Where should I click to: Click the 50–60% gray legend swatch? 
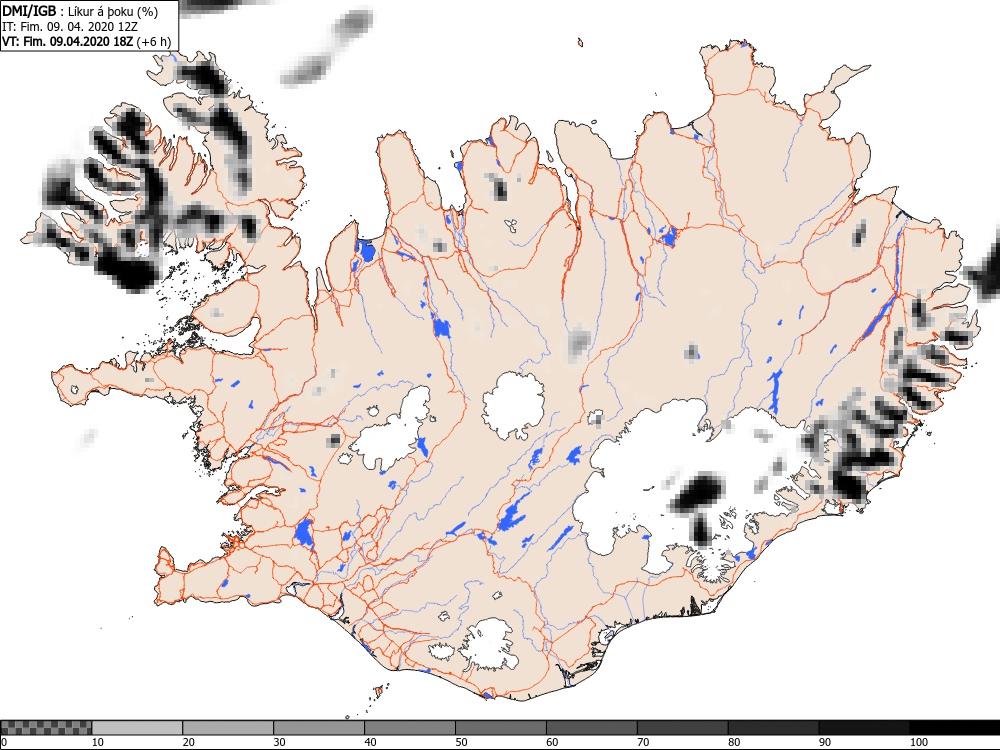[x=501, y=728]
